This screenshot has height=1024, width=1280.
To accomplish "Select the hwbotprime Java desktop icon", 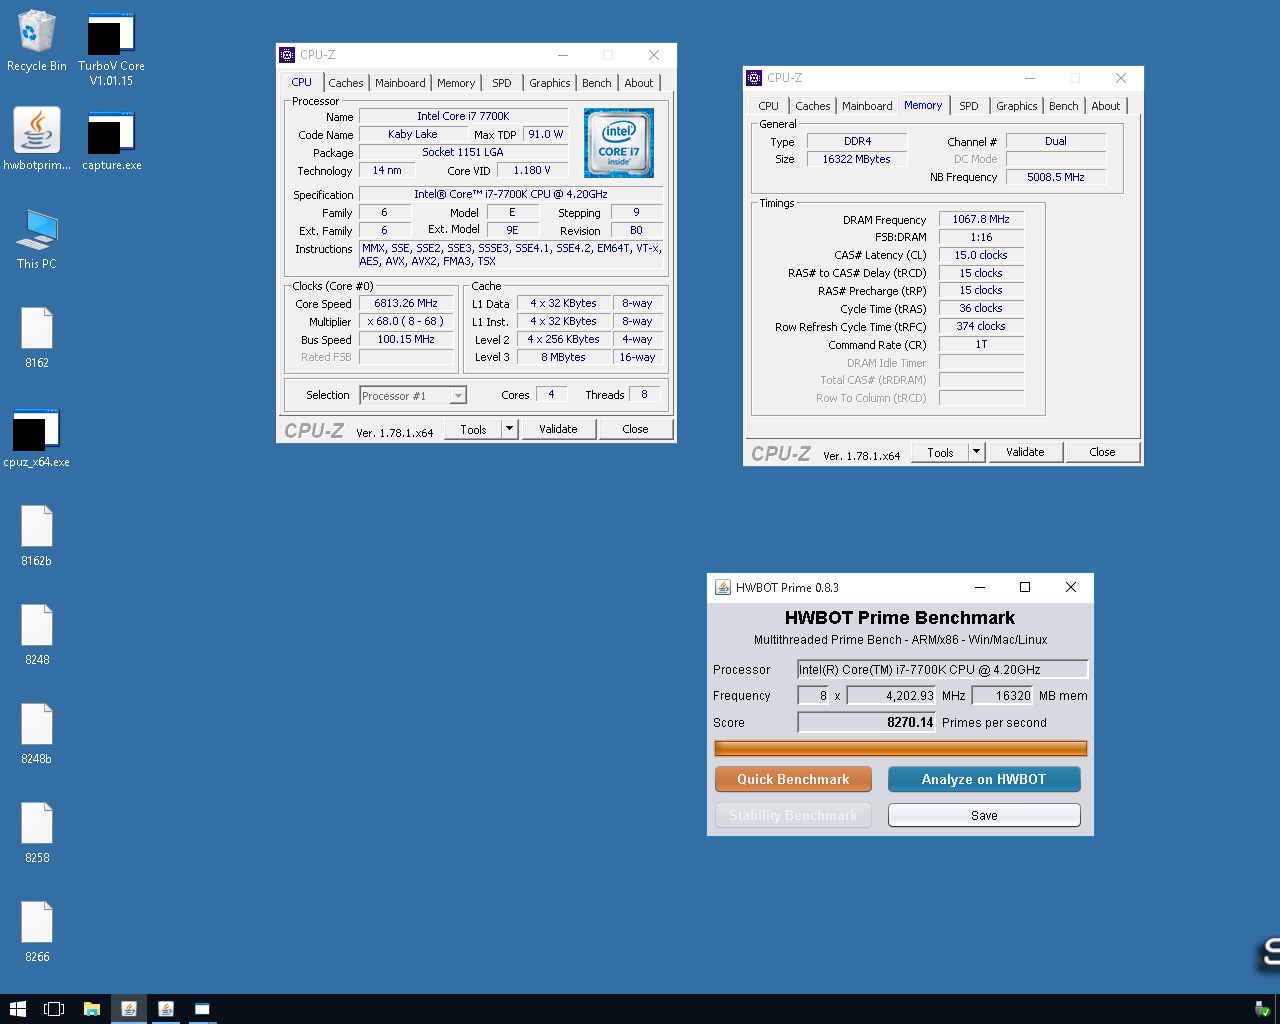I will (x=37, y=139).
